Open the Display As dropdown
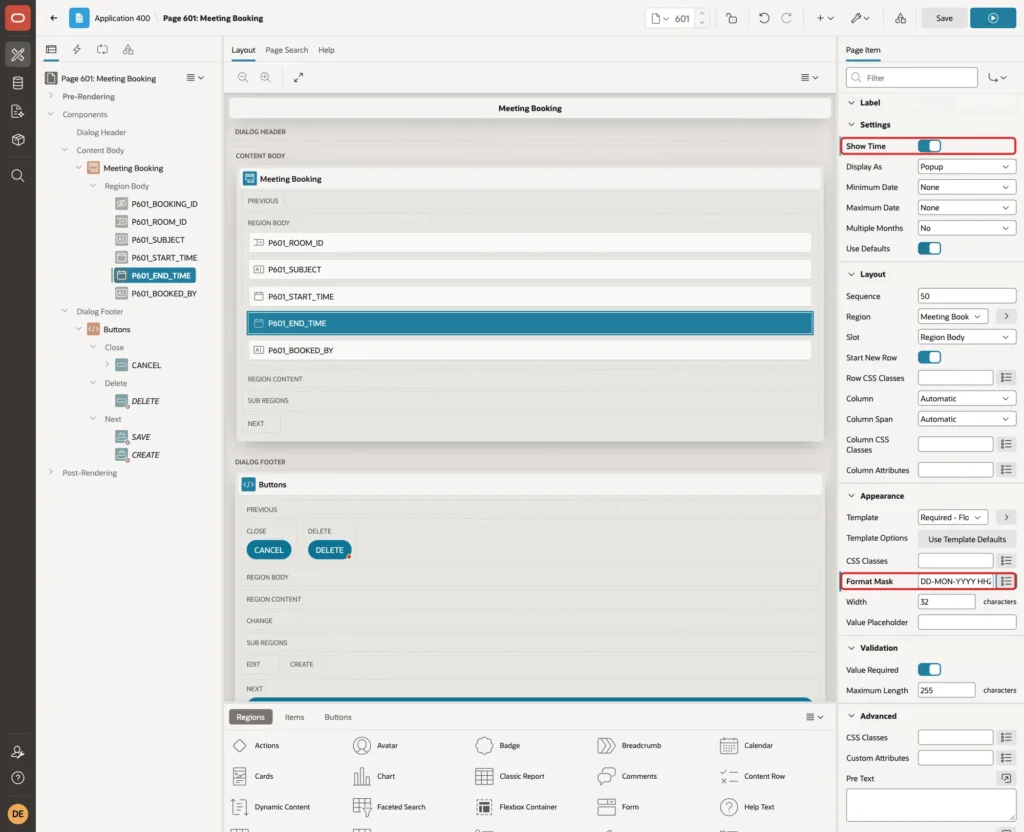 [967, 167]
